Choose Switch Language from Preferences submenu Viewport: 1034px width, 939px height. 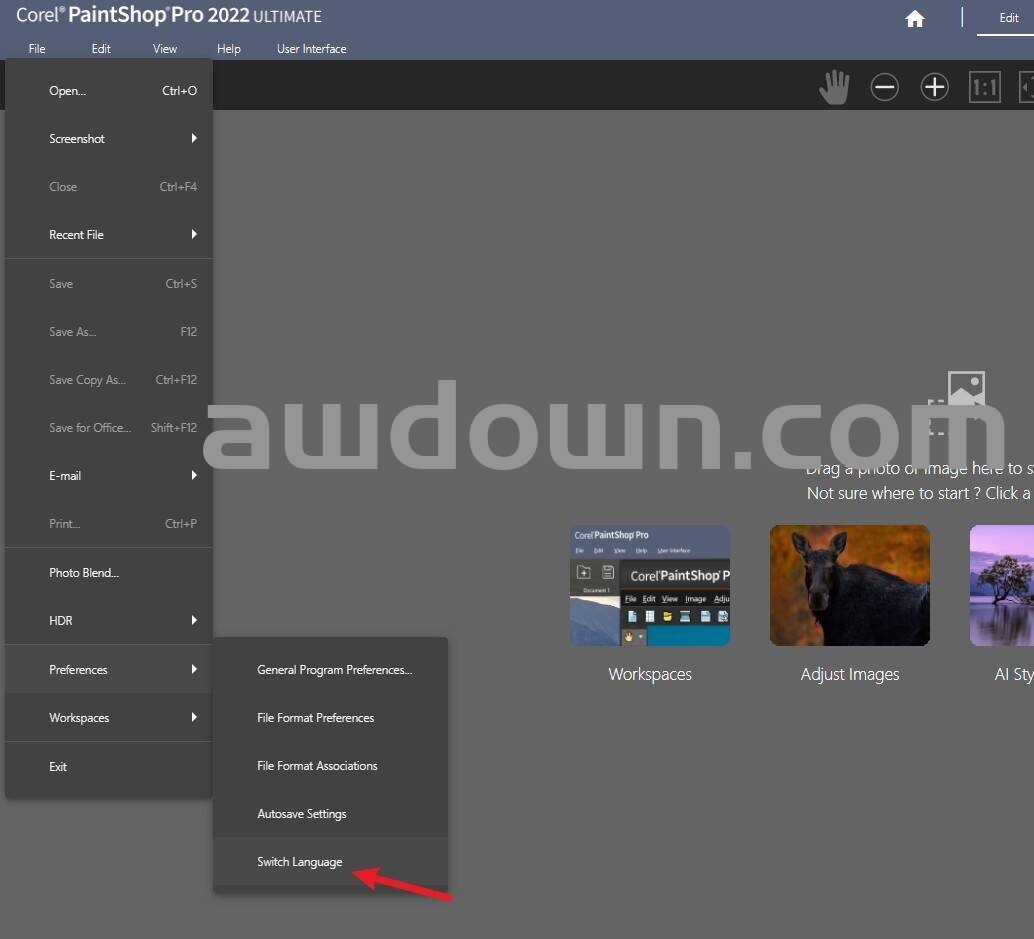click(300, 862)
